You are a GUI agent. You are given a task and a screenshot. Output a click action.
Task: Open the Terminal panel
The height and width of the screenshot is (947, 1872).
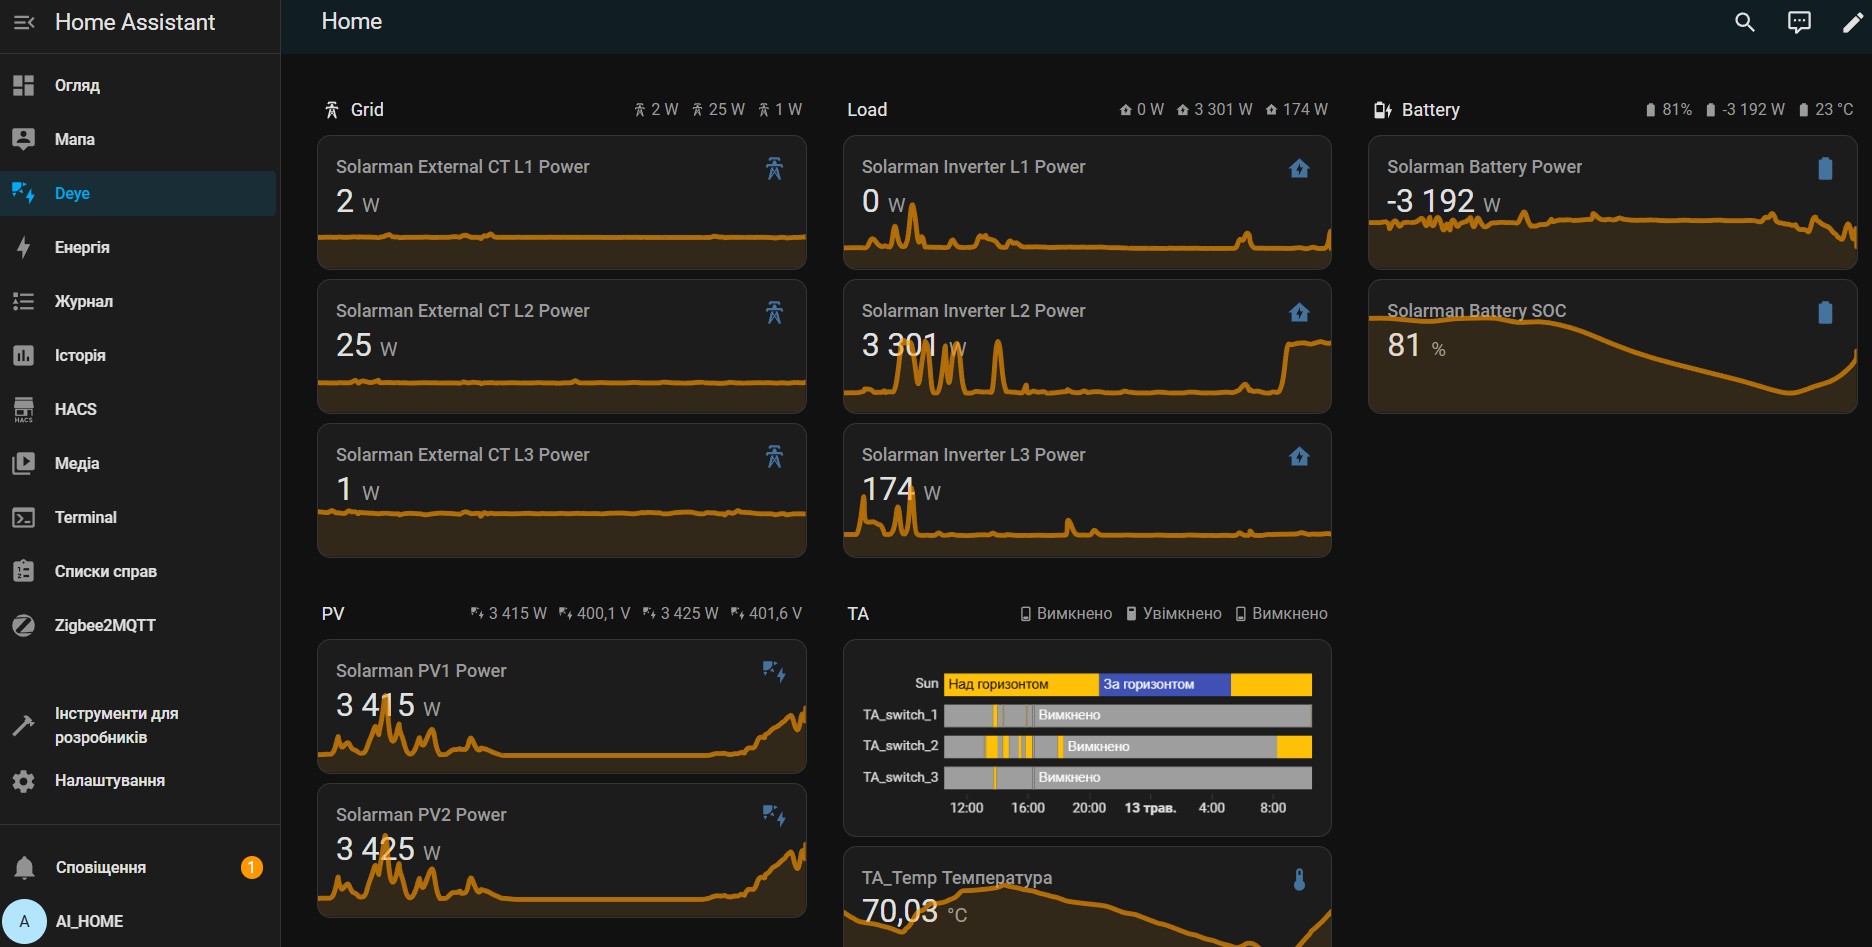85,517
